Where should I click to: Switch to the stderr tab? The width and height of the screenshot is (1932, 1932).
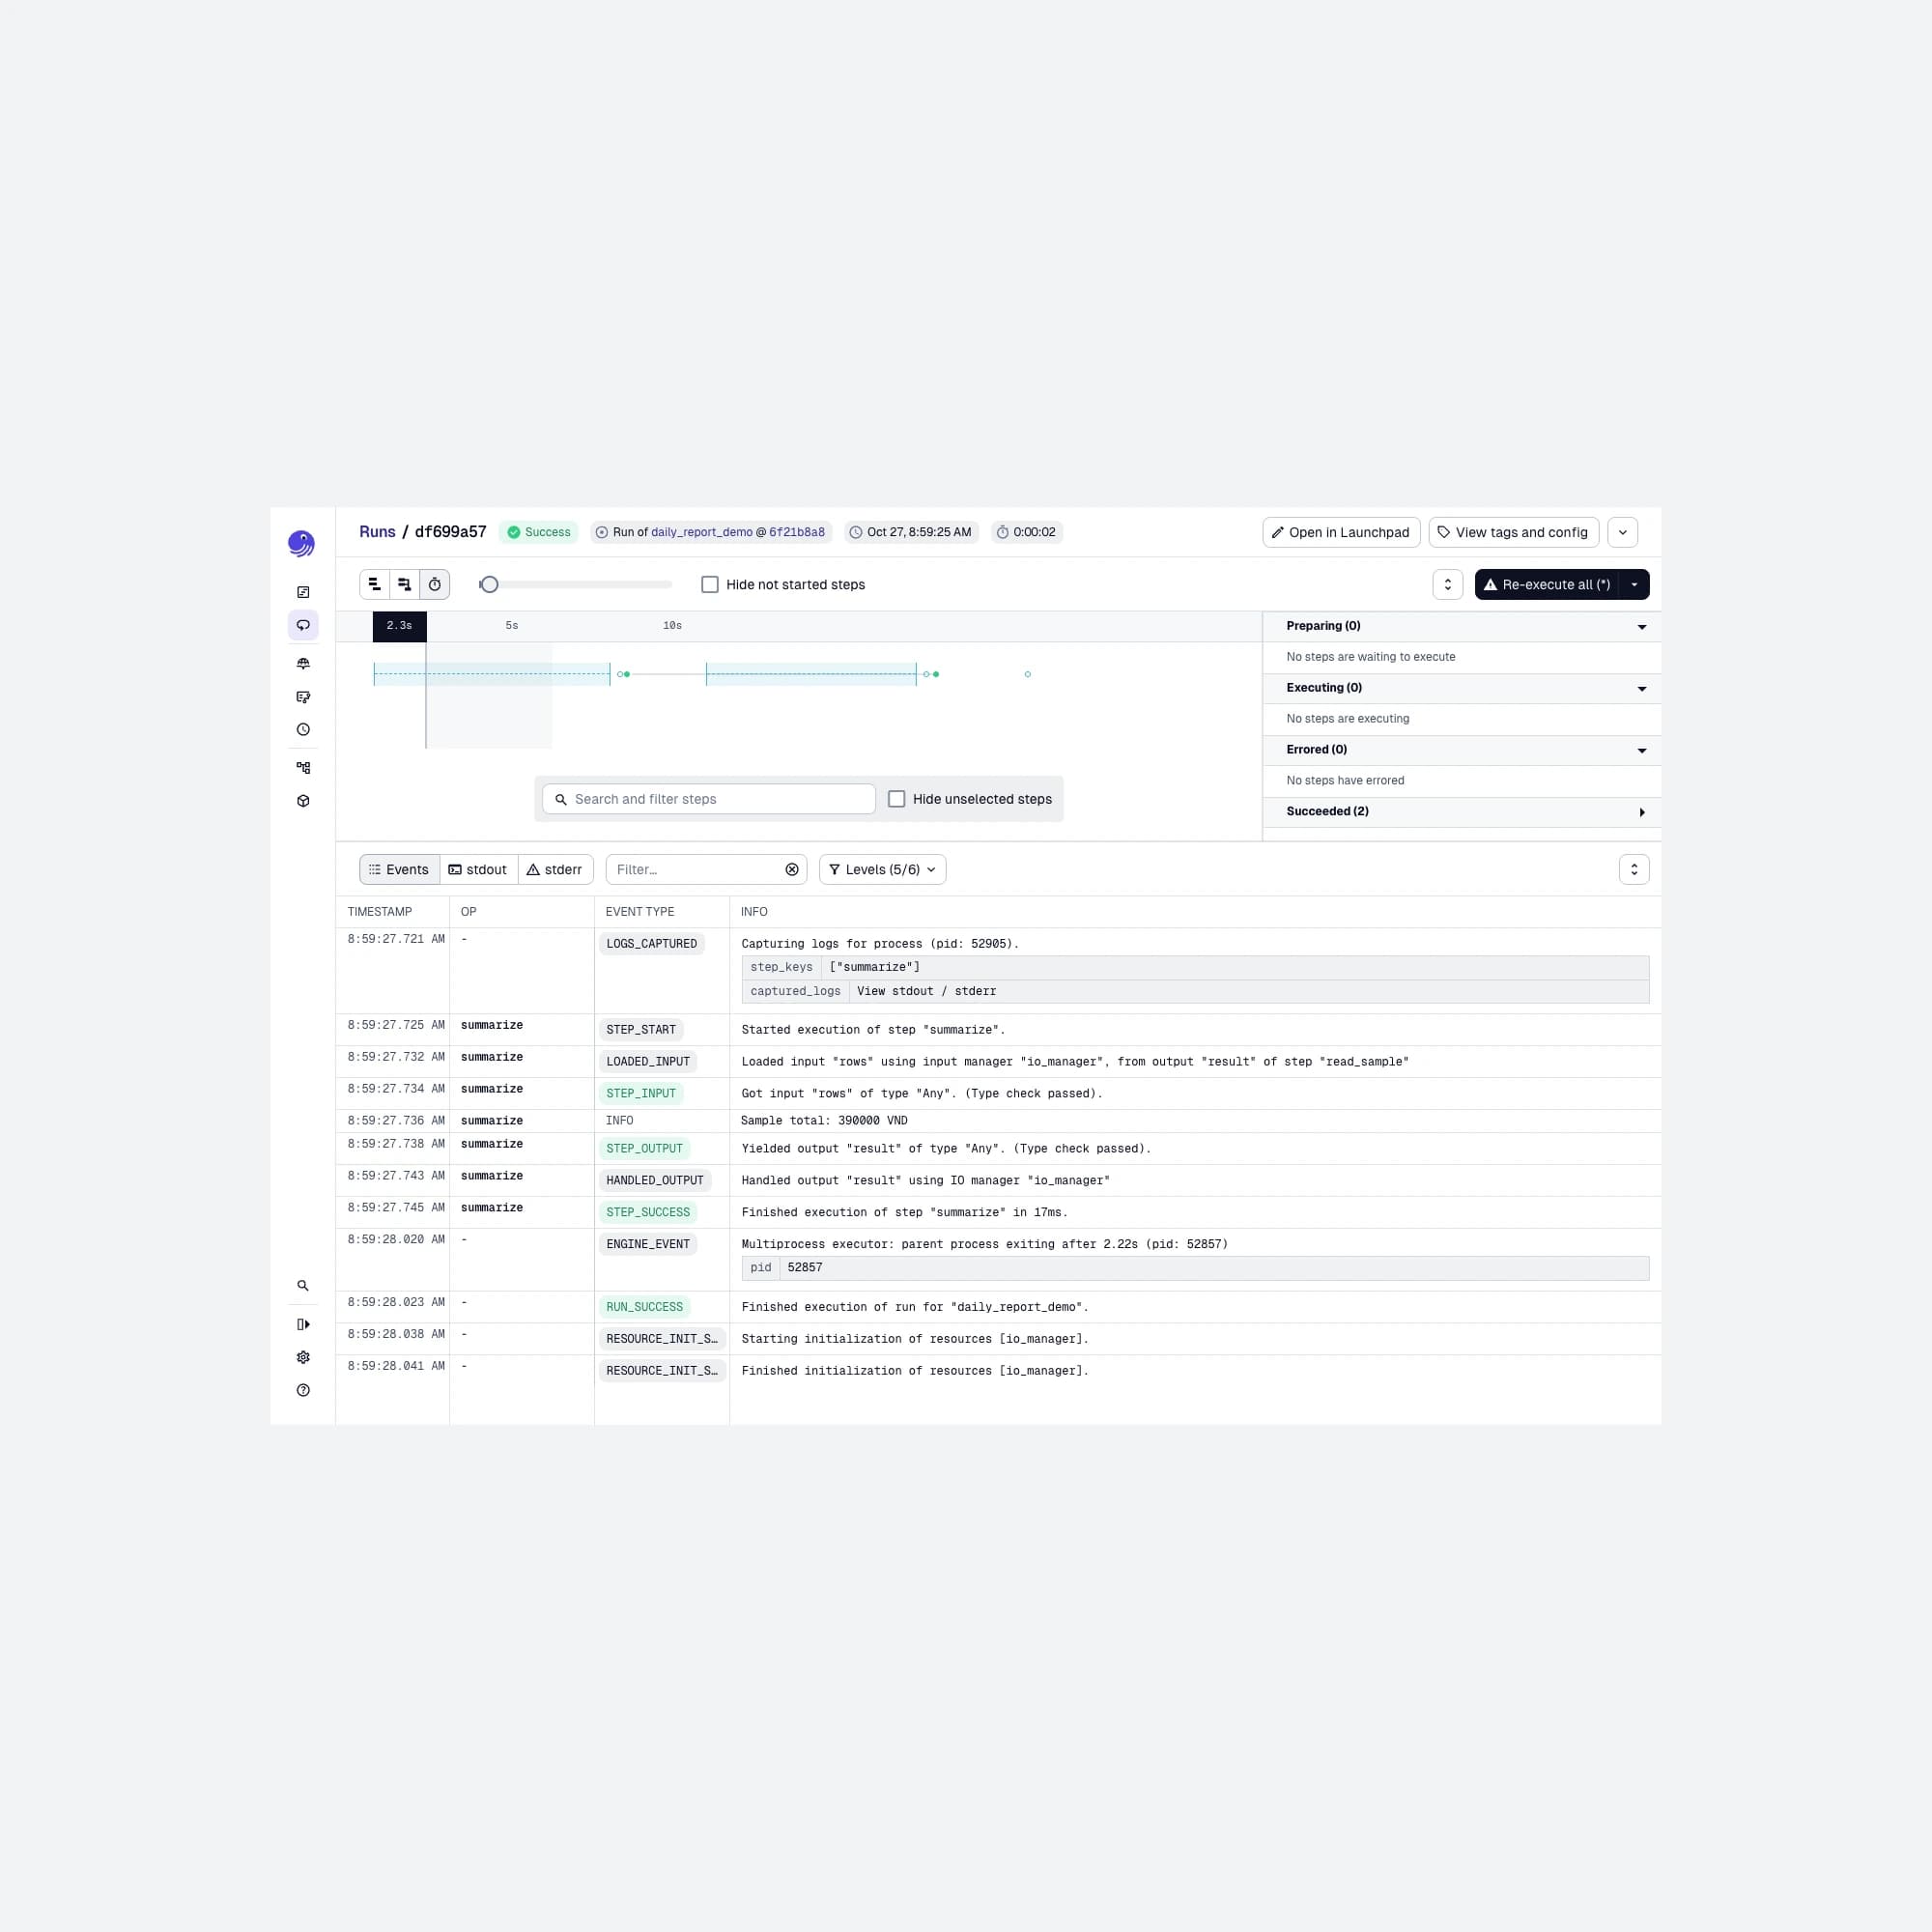point(555,869)
